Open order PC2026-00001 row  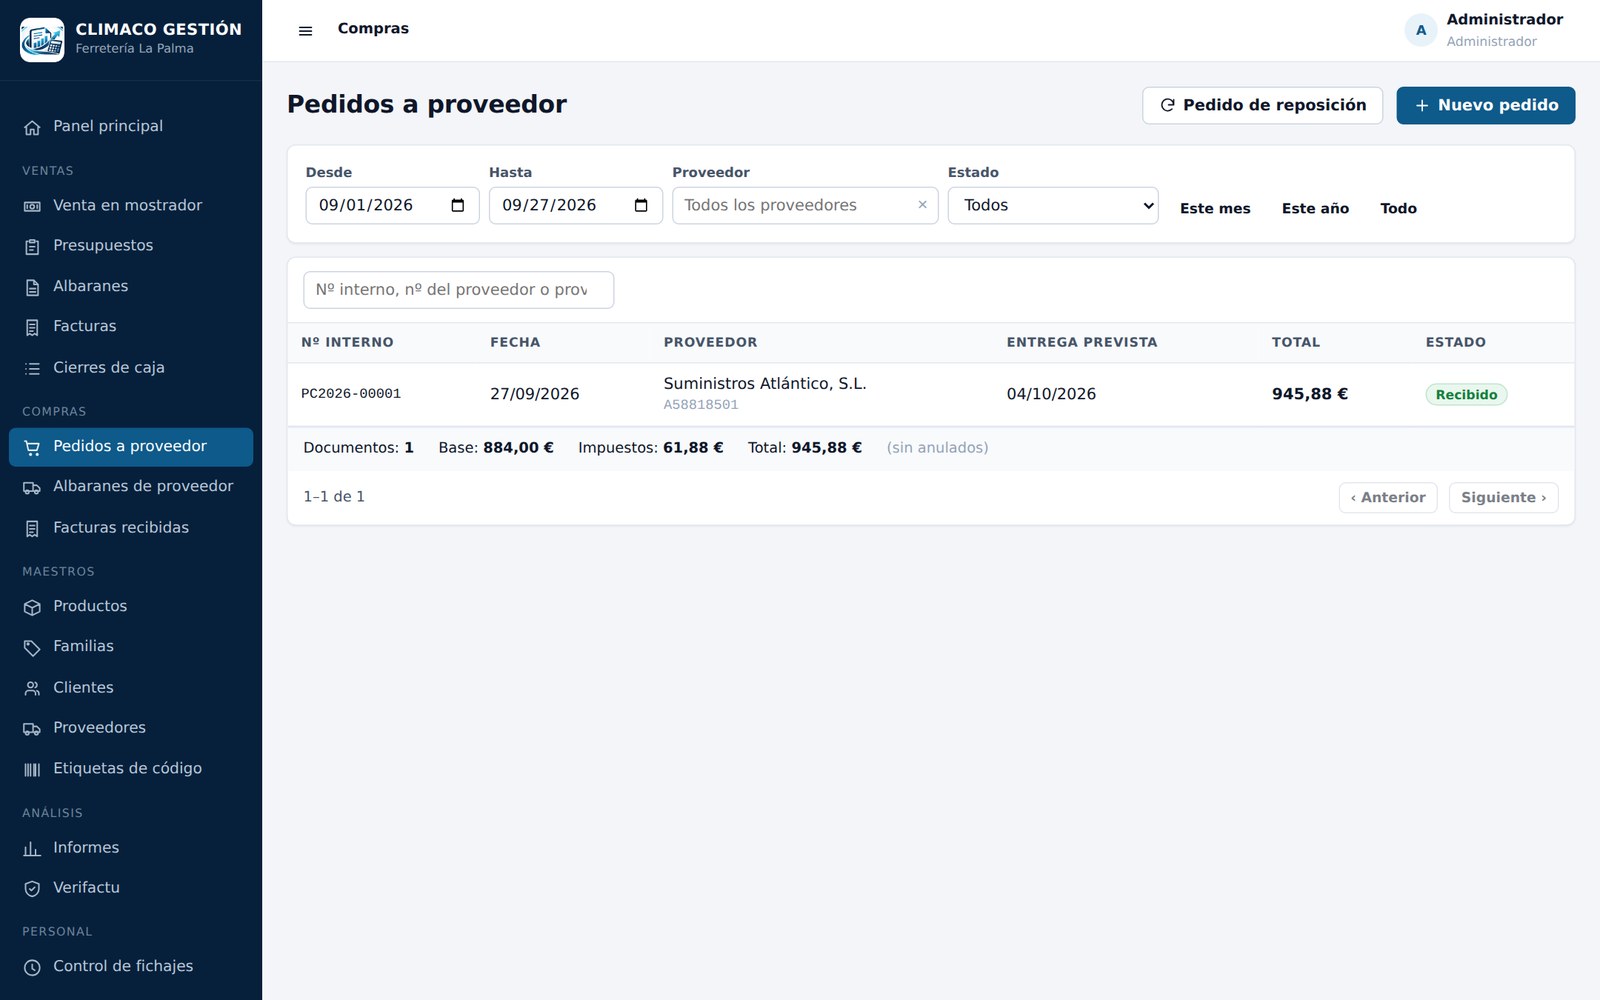click(930, 394)
